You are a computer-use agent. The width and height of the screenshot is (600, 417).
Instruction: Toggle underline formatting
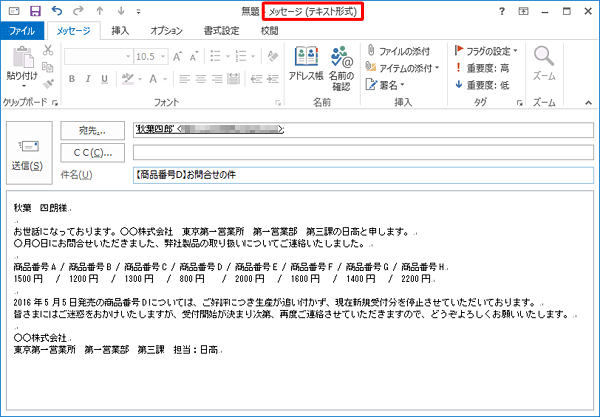pyautogui.click(x=104, y=79)
